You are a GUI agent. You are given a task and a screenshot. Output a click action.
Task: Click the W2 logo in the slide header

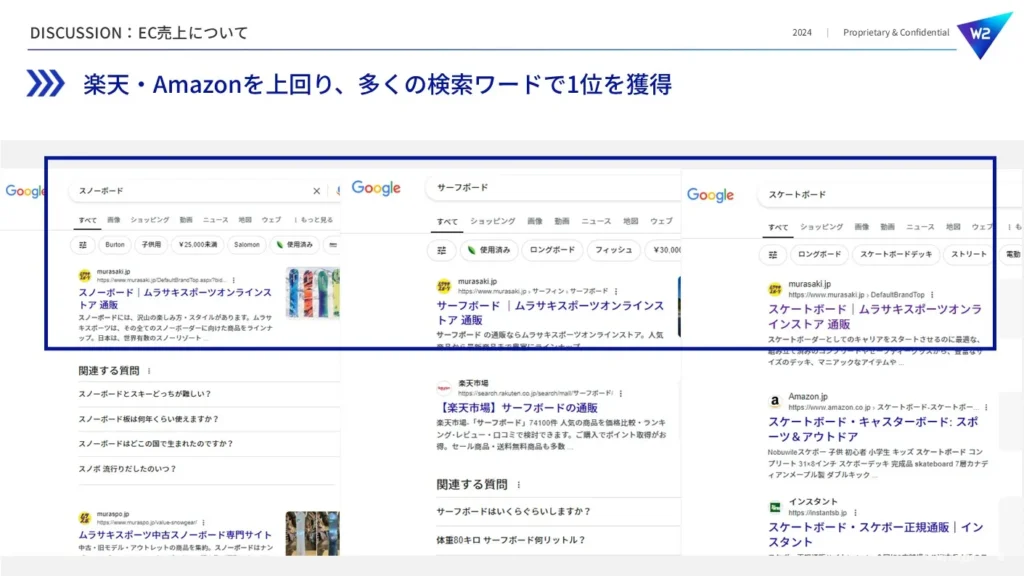coord(983,33)
